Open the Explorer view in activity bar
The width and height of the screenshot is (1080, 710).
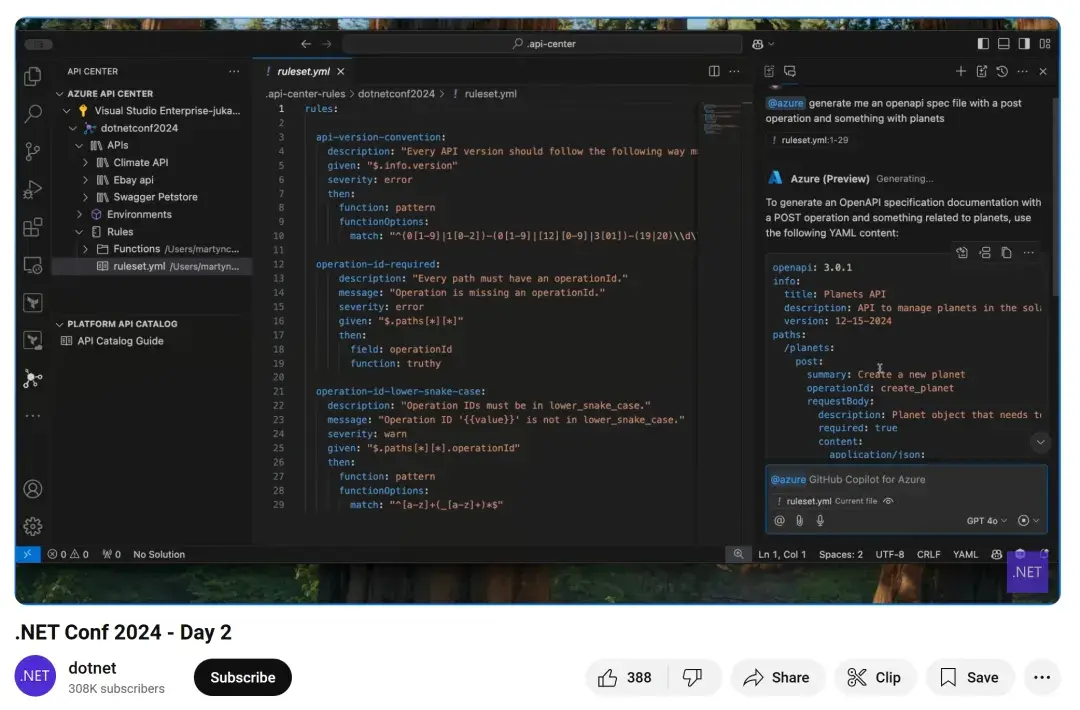tap(32, 76)
